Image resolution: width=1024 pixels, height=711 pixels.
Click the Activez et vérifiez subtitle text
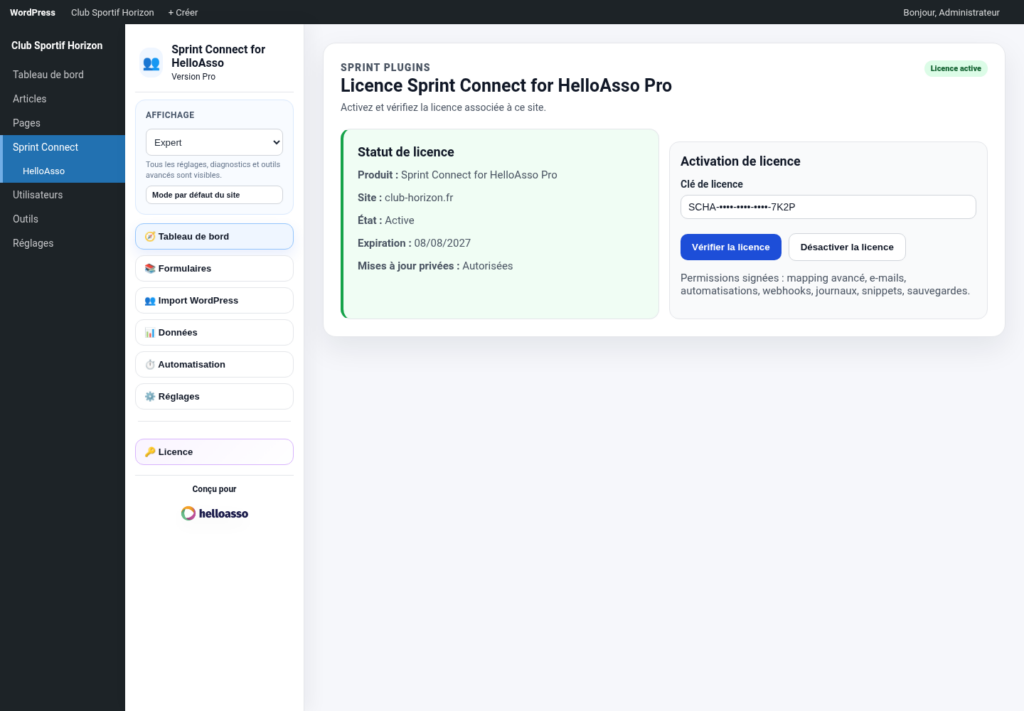pyautogui.click(x=443, y=107)
